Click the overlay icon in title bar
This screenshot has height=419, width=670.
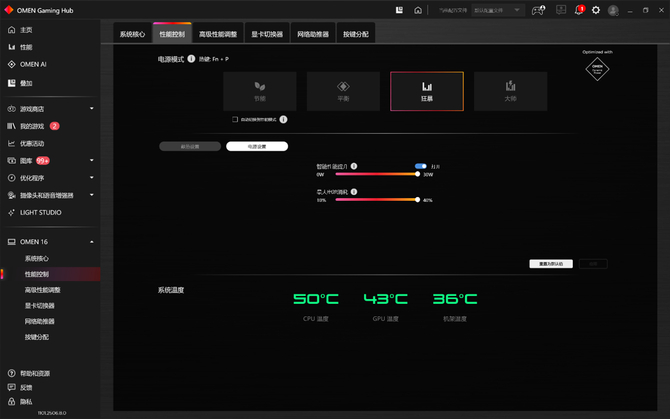(x=399, y=10)
